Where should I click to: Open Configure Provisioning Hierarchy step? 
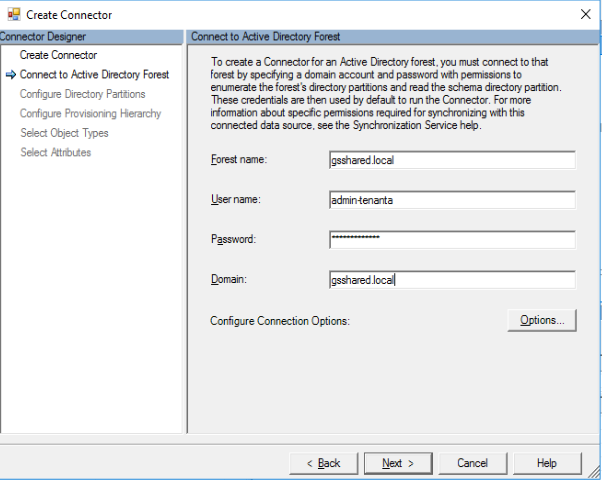point(90,114)
